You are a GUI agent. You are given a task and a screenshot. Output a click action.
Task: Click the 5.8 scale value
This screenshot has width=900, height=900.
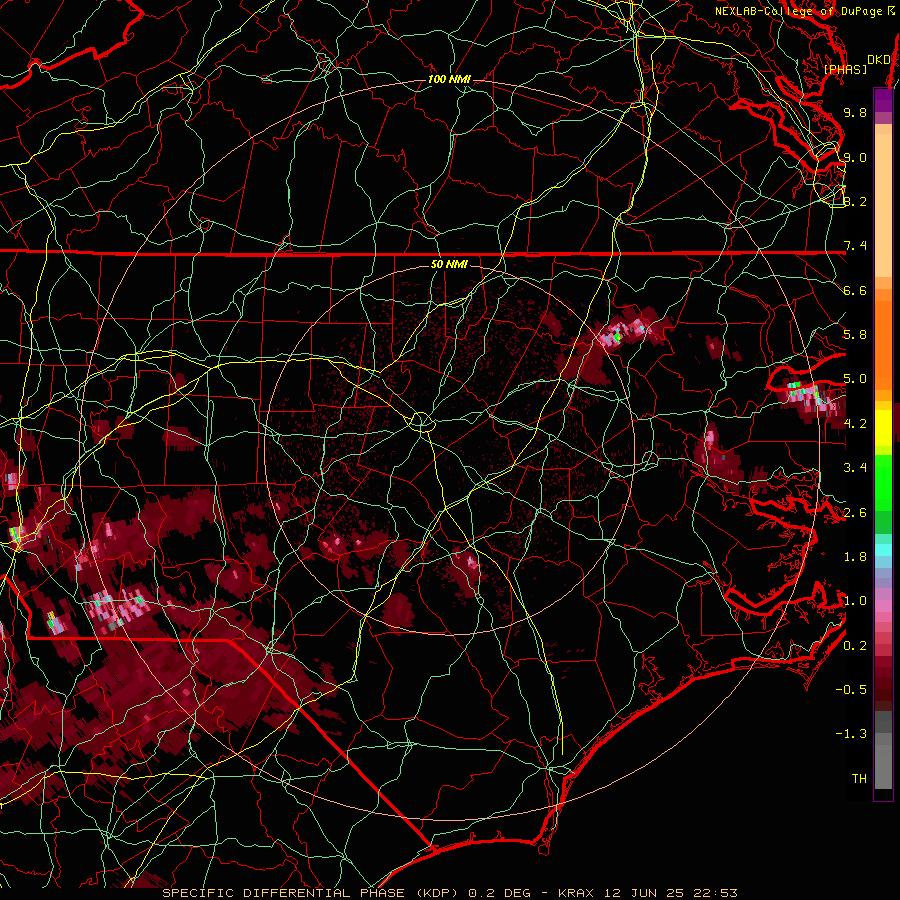(x=855, y=335)
